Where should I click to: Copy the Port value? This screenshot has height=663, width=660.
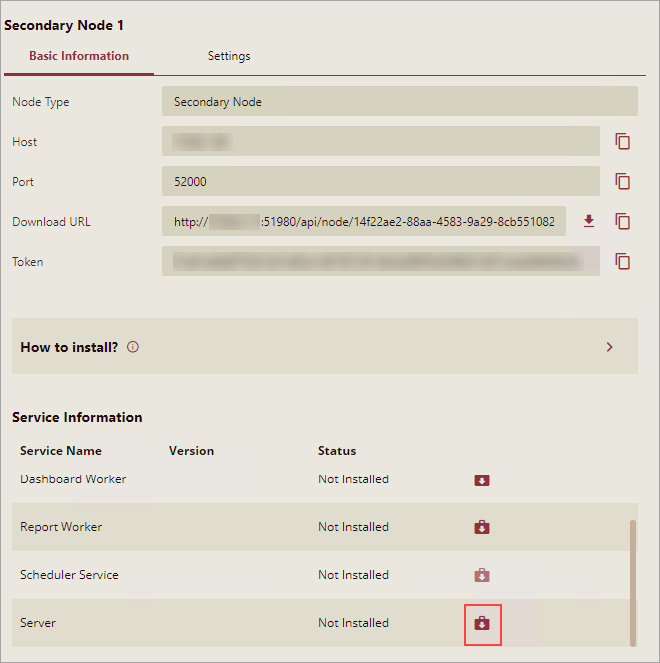622,181
